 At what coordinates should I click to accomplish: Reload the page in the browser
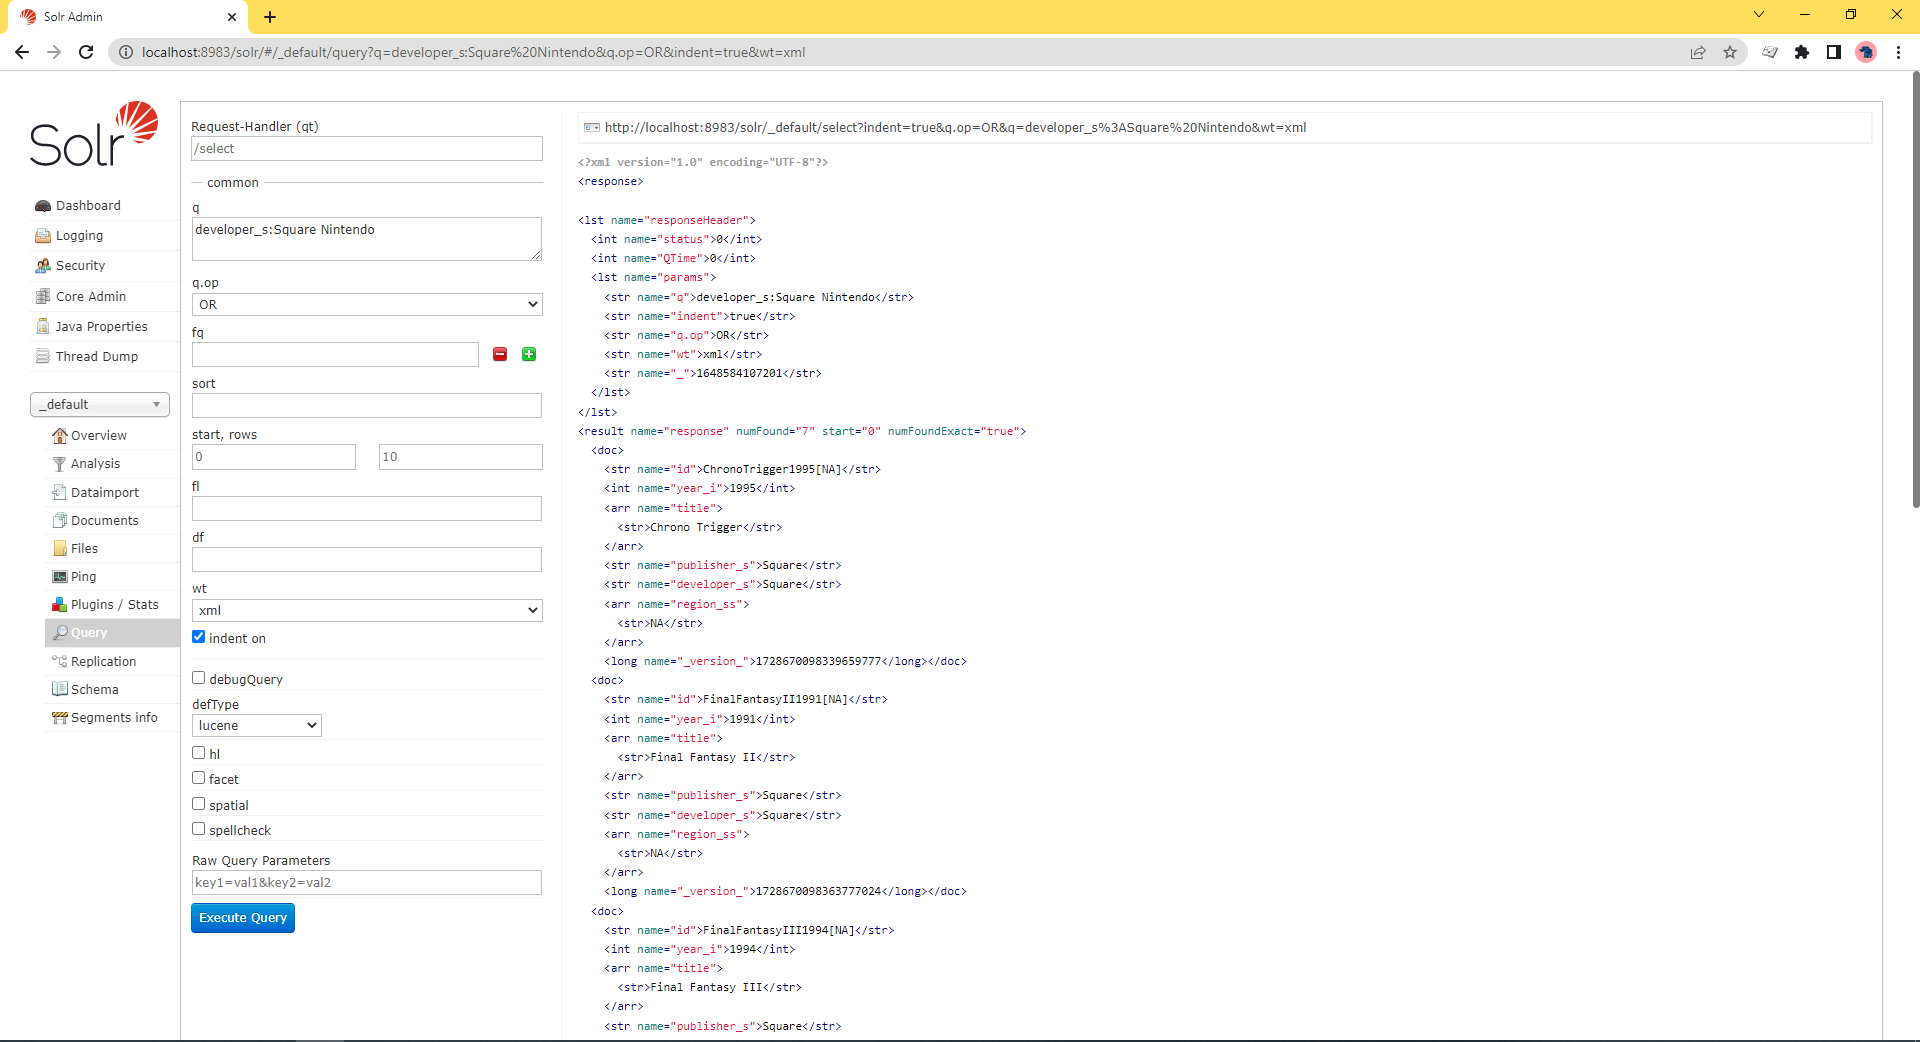[86, 52]
